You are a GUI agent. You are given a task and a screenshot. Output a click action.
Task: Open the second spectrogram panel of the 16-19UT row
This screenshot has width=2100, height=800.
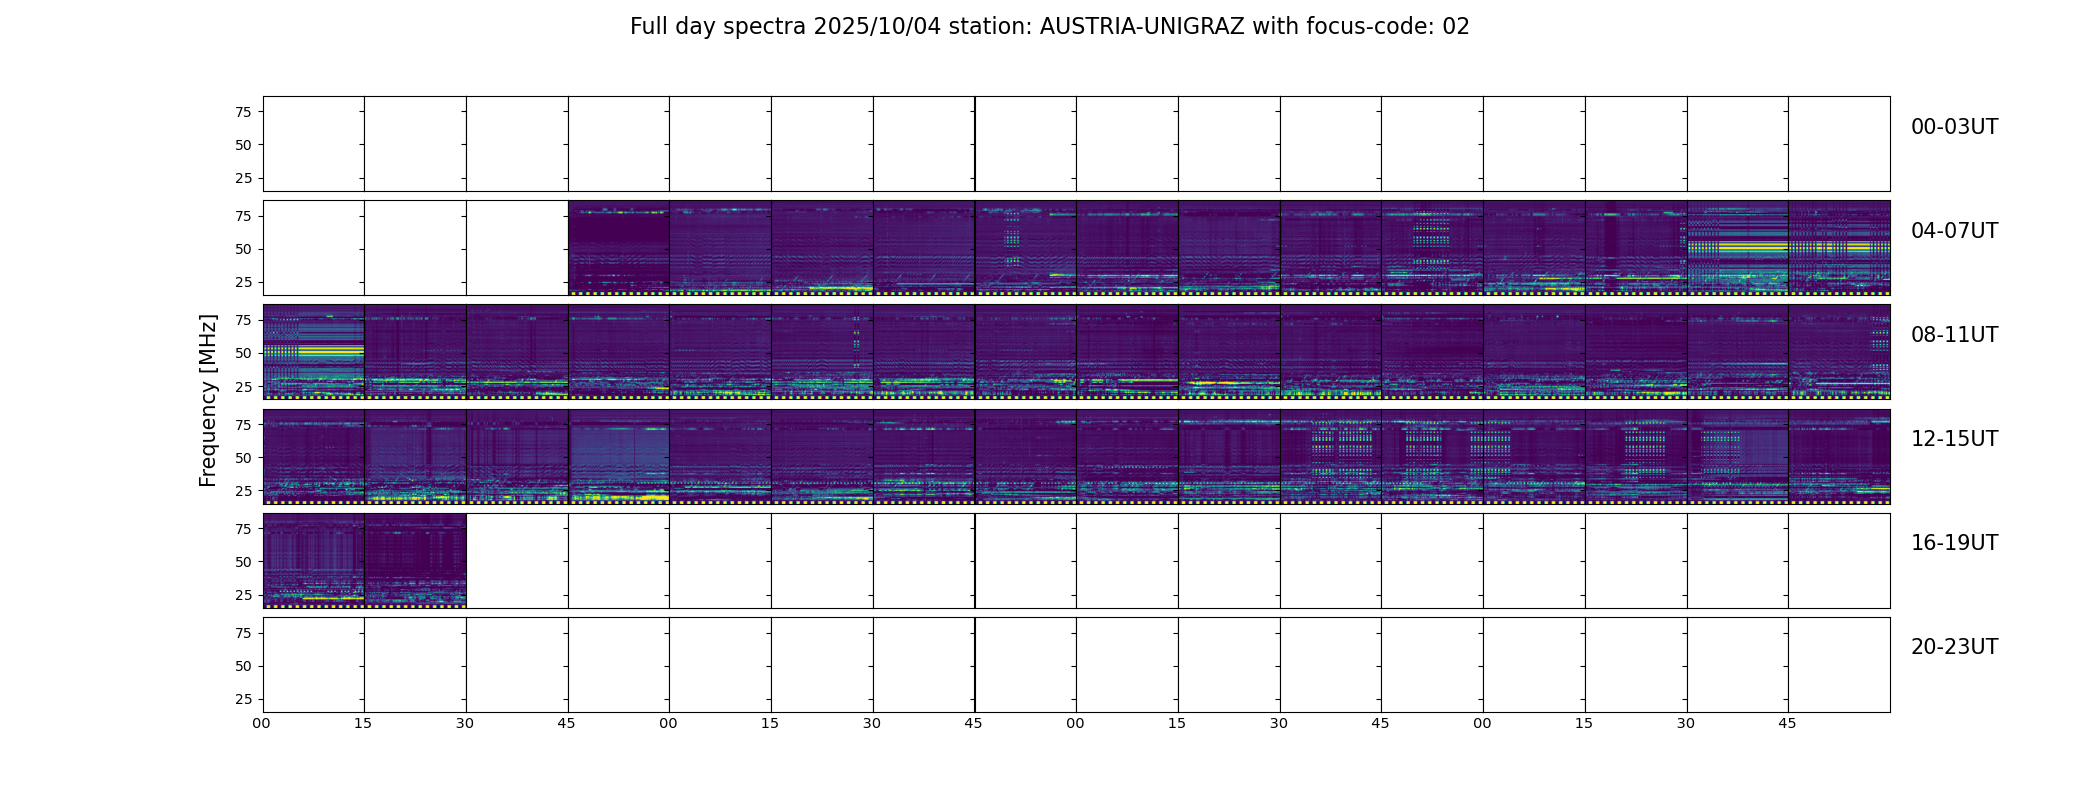(415, 561)
